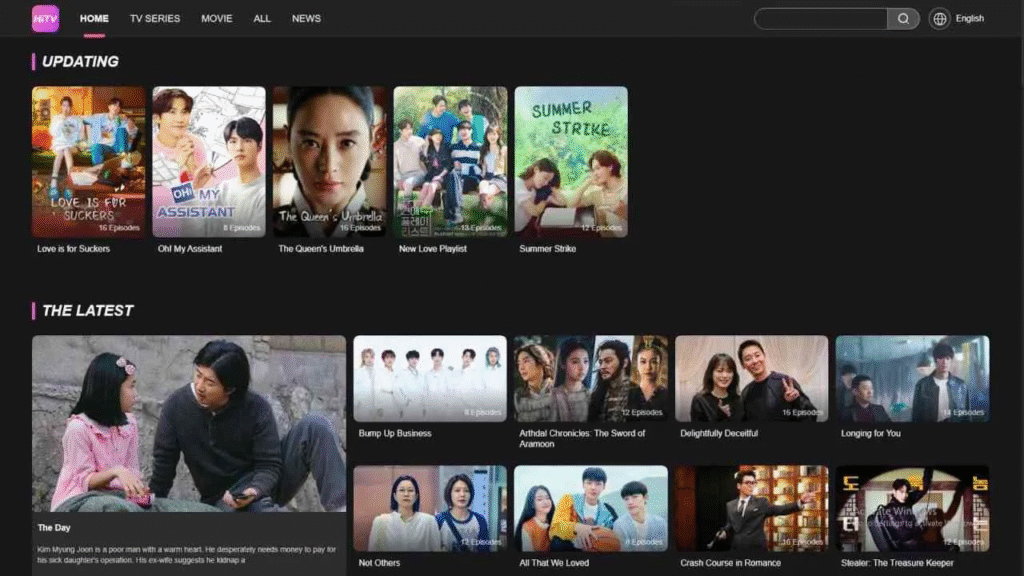This screenshot has width=1024, height=576.
Task: Open the TV SERIES tab
Action: [155, 18]
